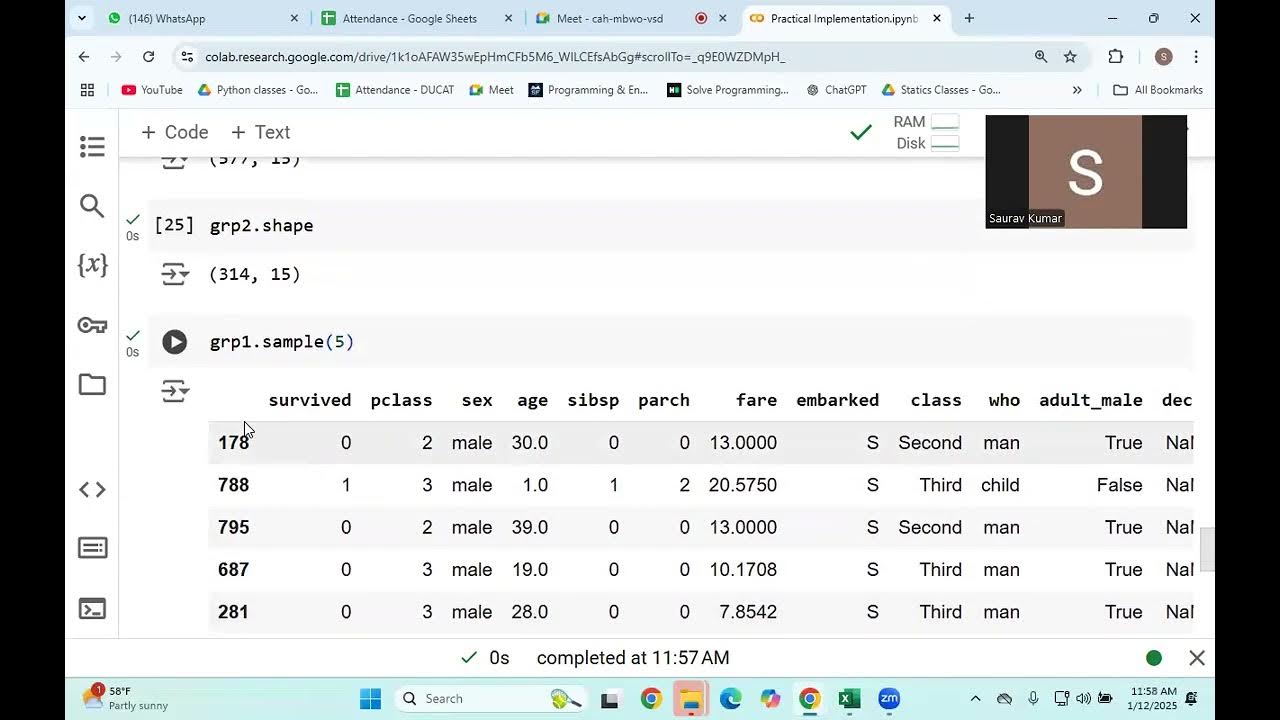Open the Terminal icon in sidebar
1280x720 pixels.
click(92, 608)
